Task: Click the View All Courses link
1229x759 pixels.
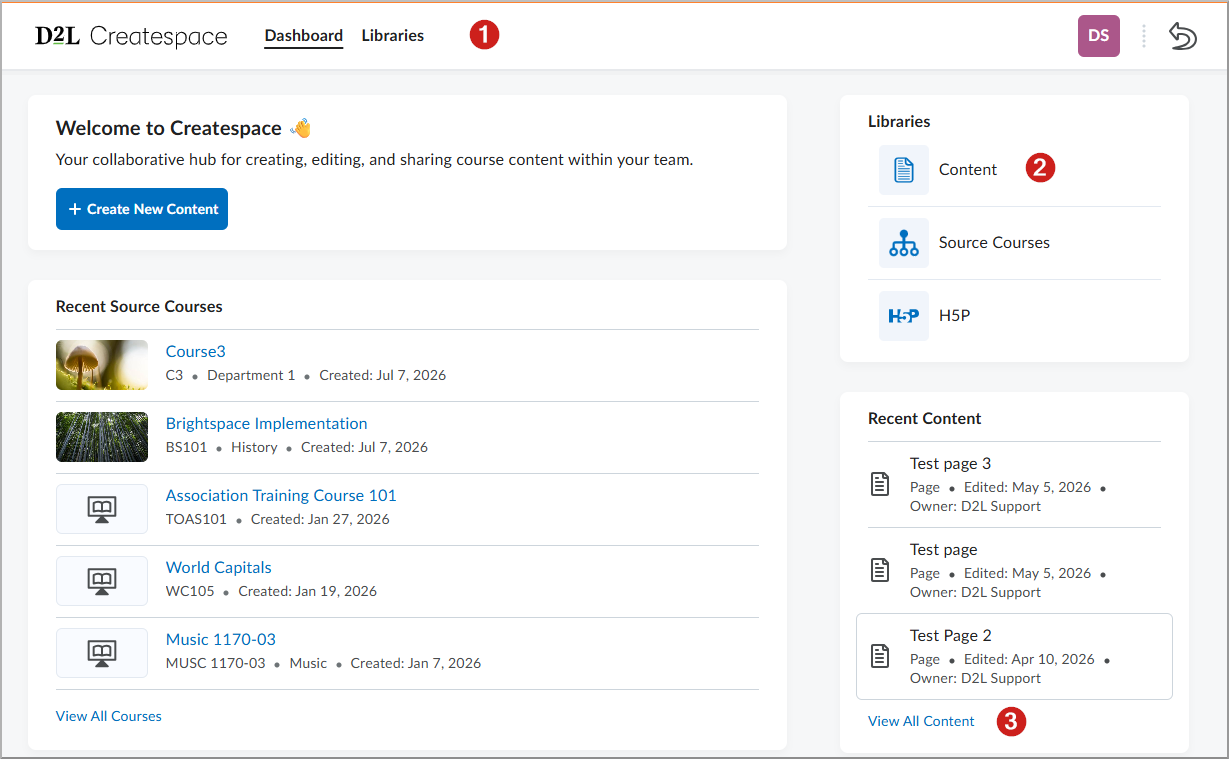Action: 109,716
